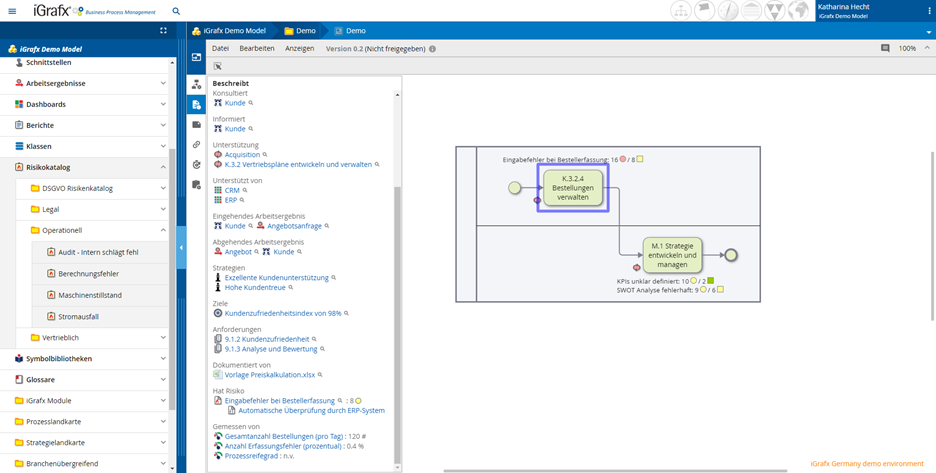Open the organization chart view icon
This screenshot has width=936, height=473.
[681, 11]
